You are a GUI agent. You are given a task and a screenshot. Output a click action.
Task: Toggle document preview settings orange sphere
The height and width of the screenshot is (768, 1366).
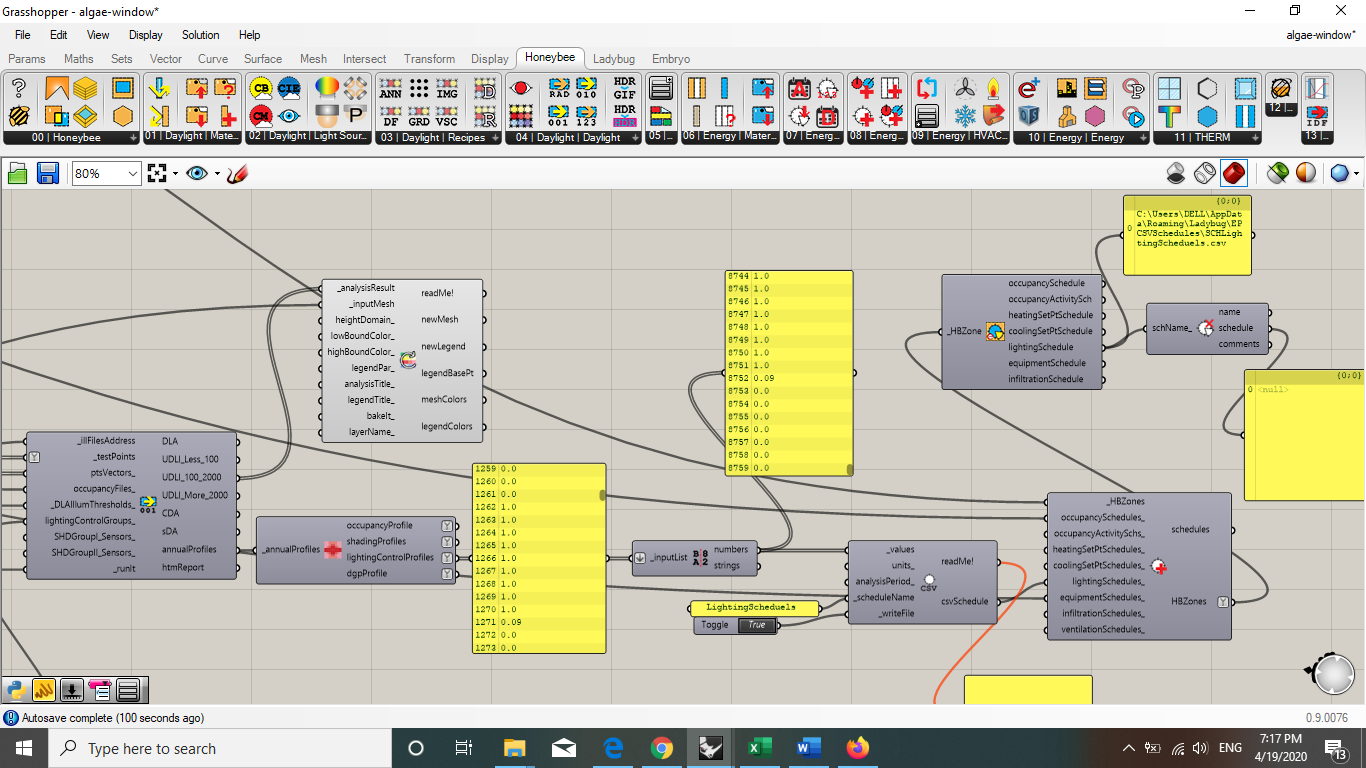coord(1306,173)
